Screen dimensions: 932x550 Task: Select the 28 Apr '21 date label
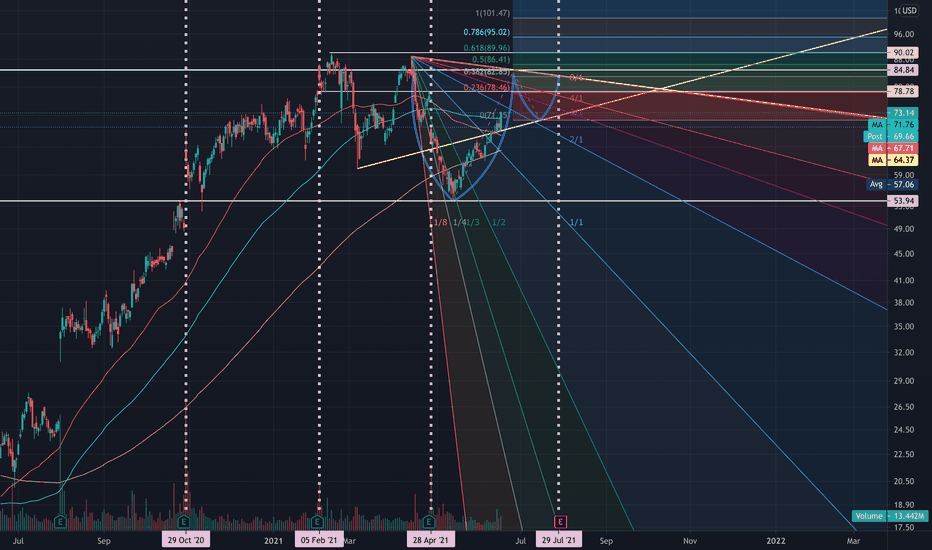(430, 540)
